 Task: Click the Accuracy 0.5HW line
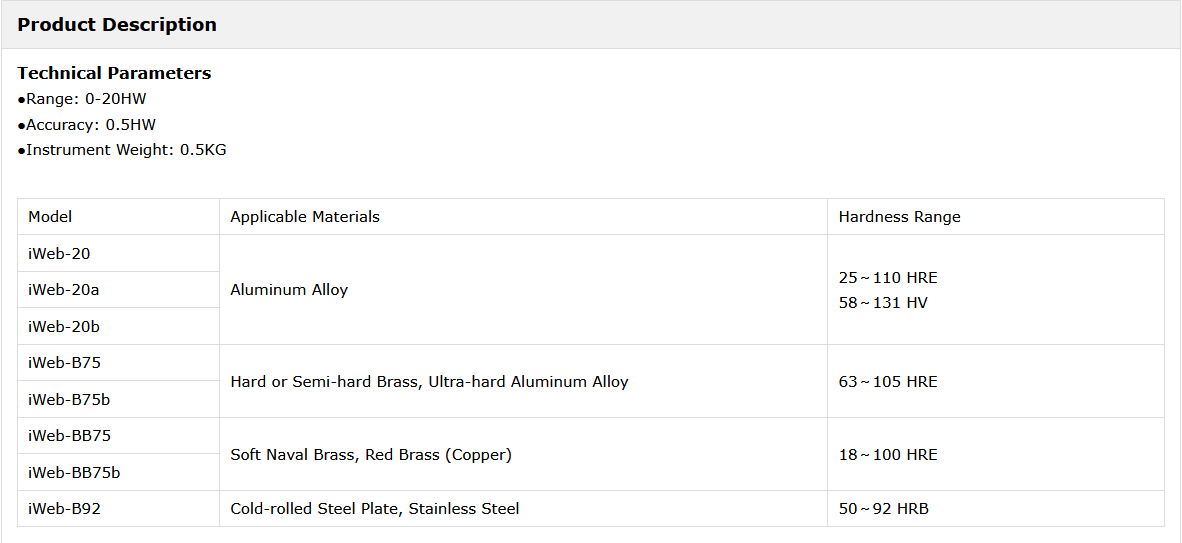pyautogui.click(x=90, y=125)
